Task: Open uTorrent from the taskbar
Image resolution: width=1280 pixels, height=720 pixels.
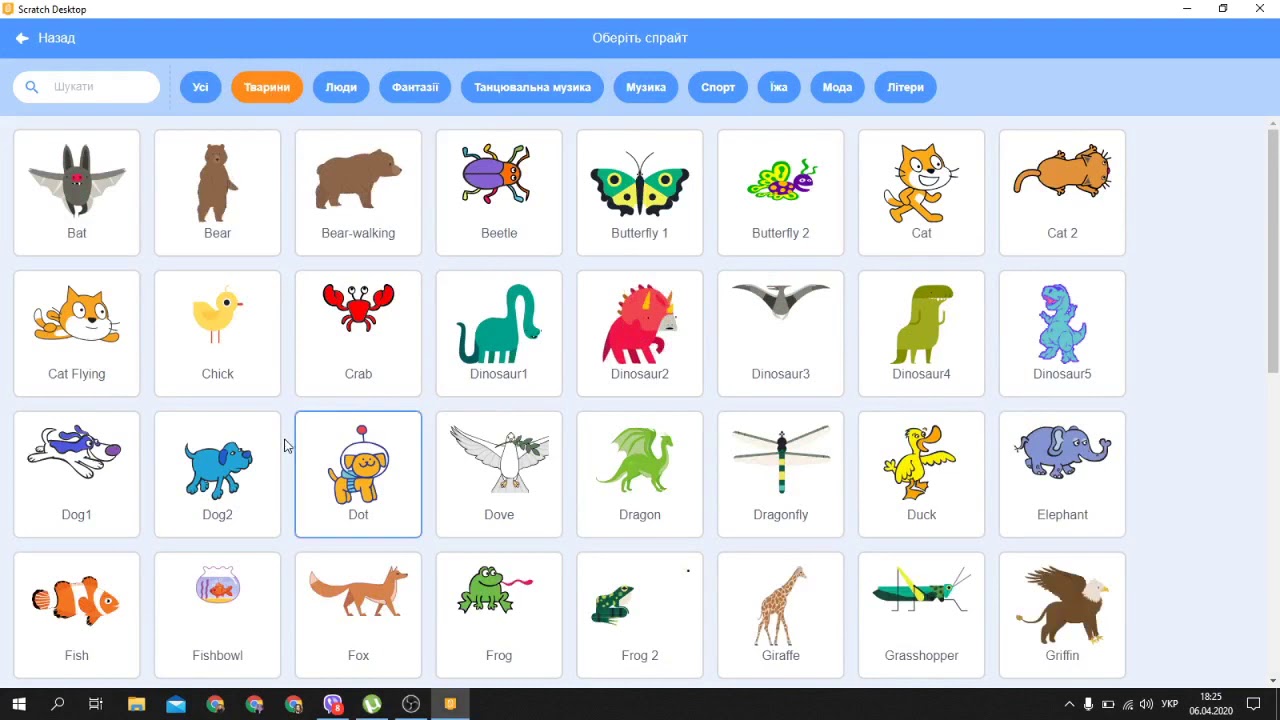Action: pos(372,704)
